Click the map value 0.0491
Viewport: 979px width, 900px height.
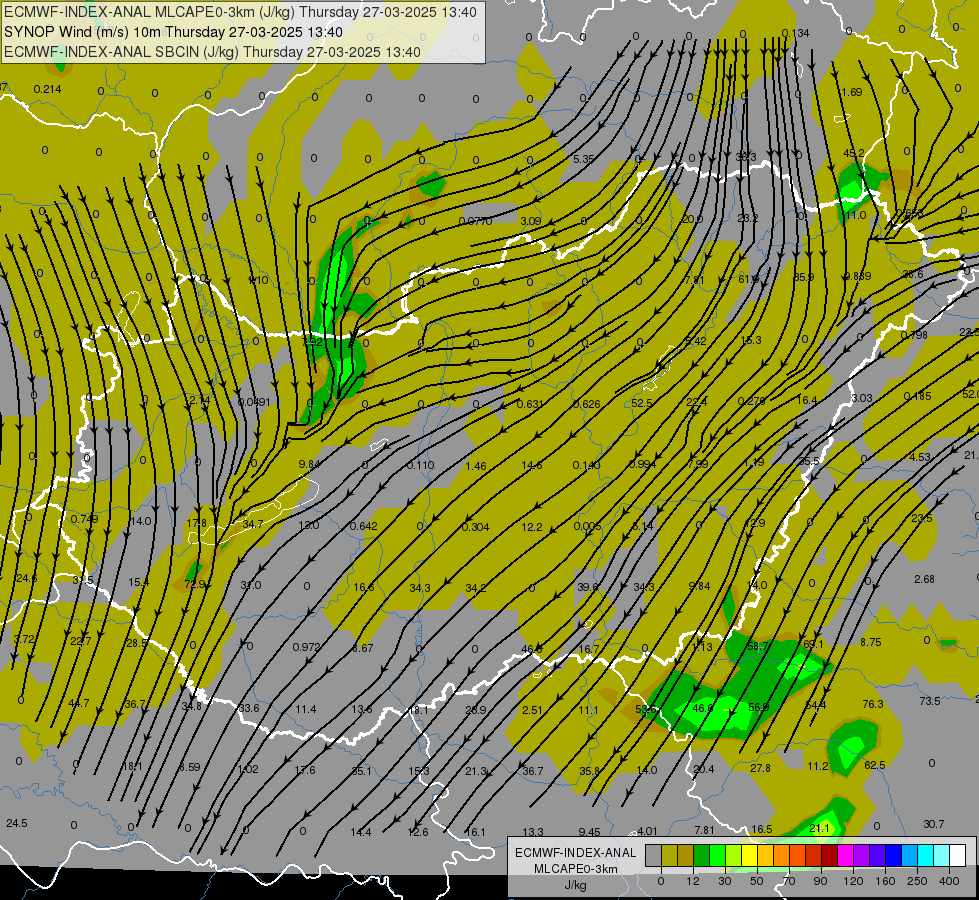point(254,402)
